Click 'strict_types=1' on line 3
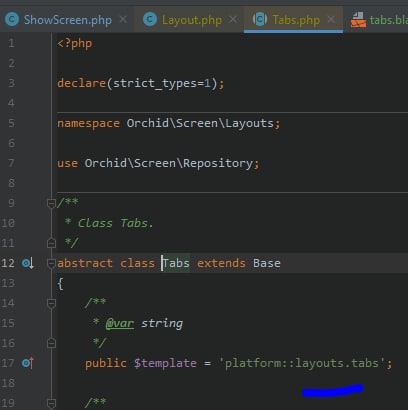Viewport: 408px width, 410px height. coord(162,83)
